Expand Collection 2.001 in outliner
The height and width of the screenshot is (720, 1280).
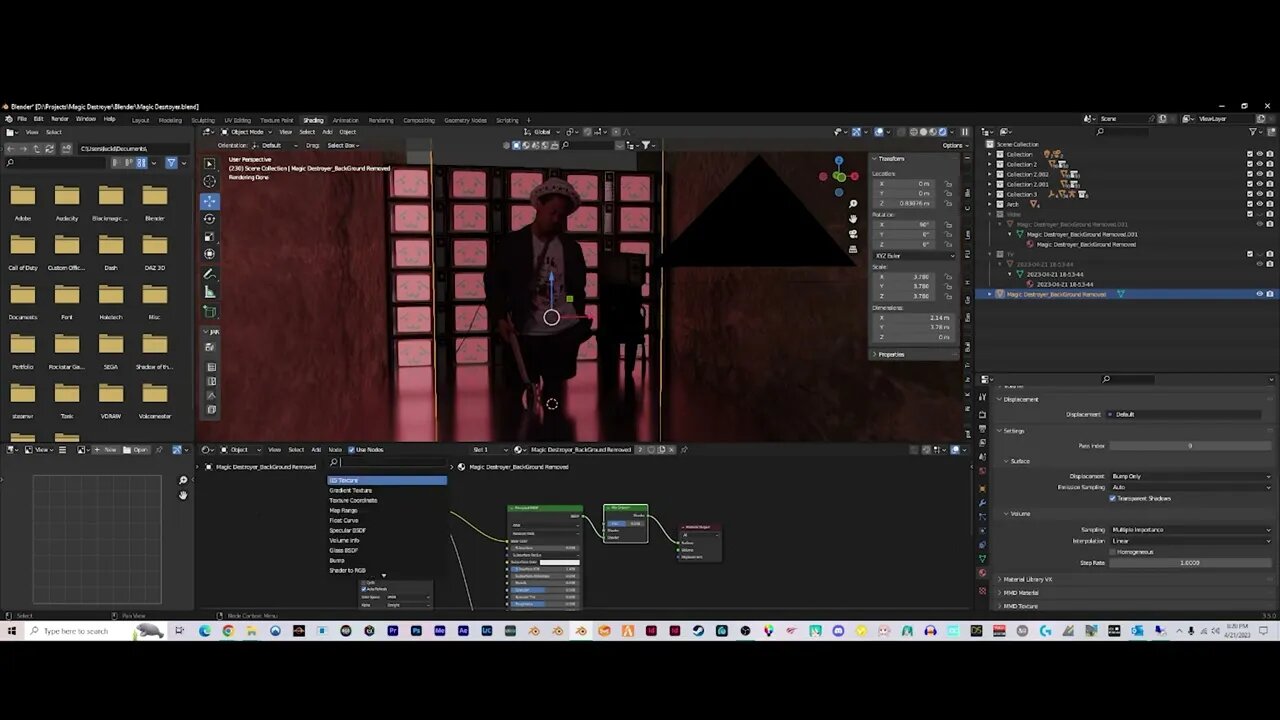(991, 184)
